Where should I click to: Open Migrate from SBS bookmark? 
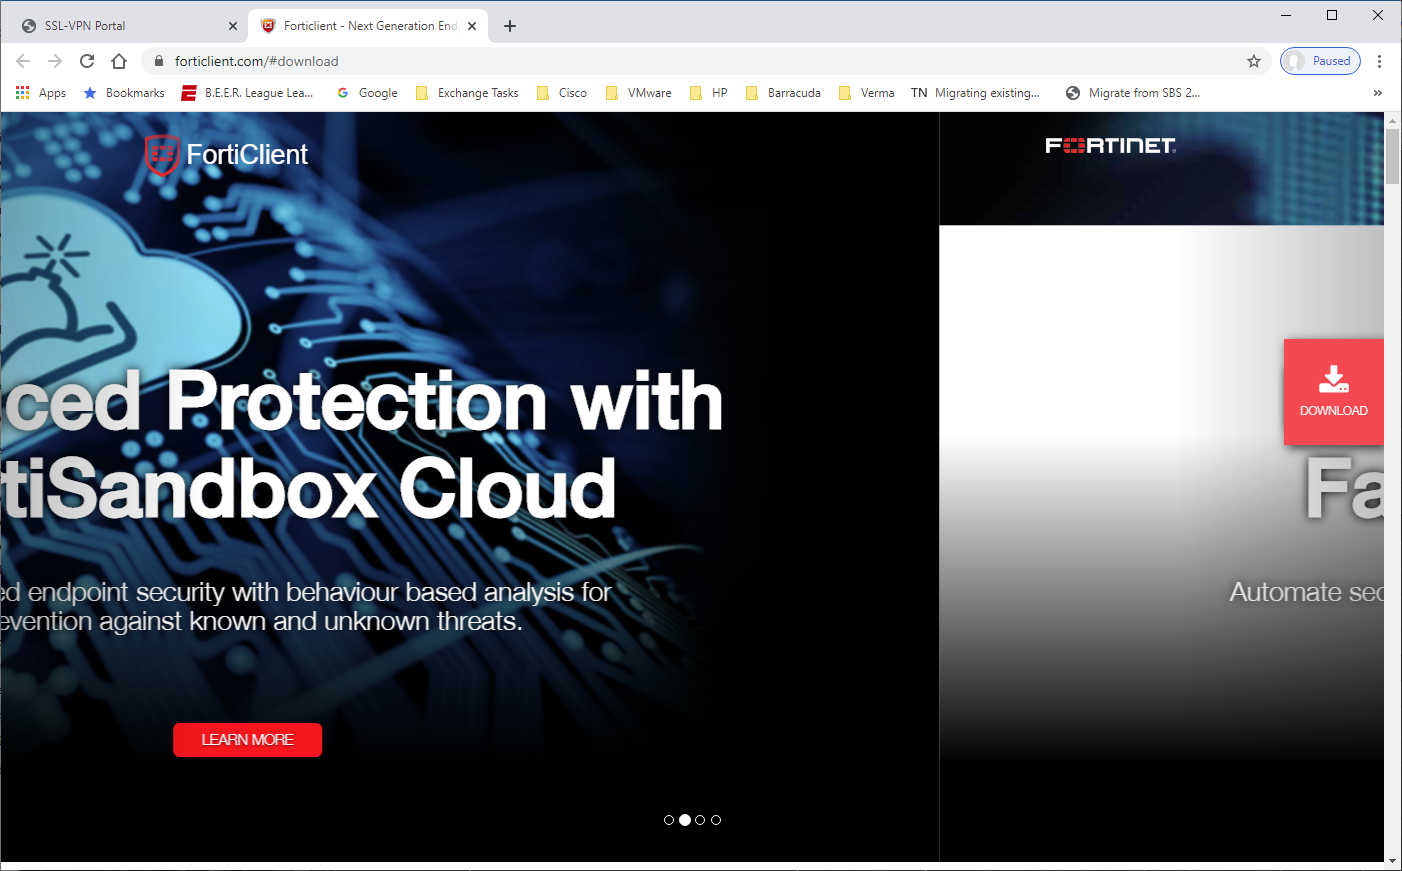(1133, 93)
